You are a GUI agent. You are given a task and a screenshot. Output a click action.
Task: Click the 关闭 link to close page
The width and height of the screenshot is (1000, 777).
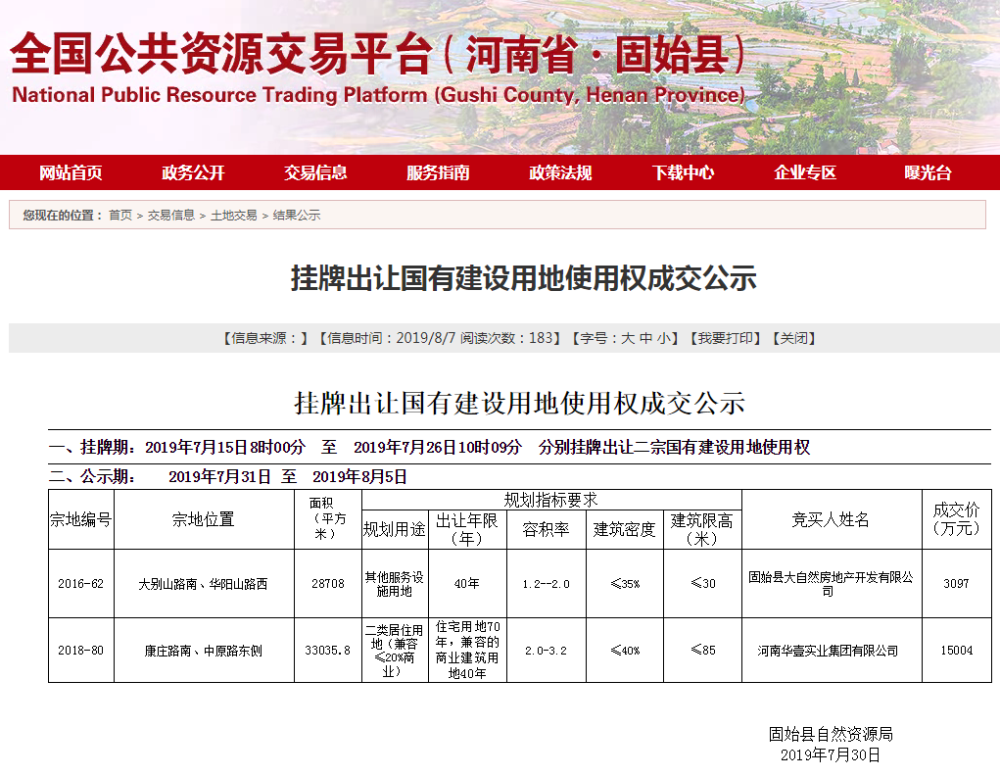click(x=794, y=338)
